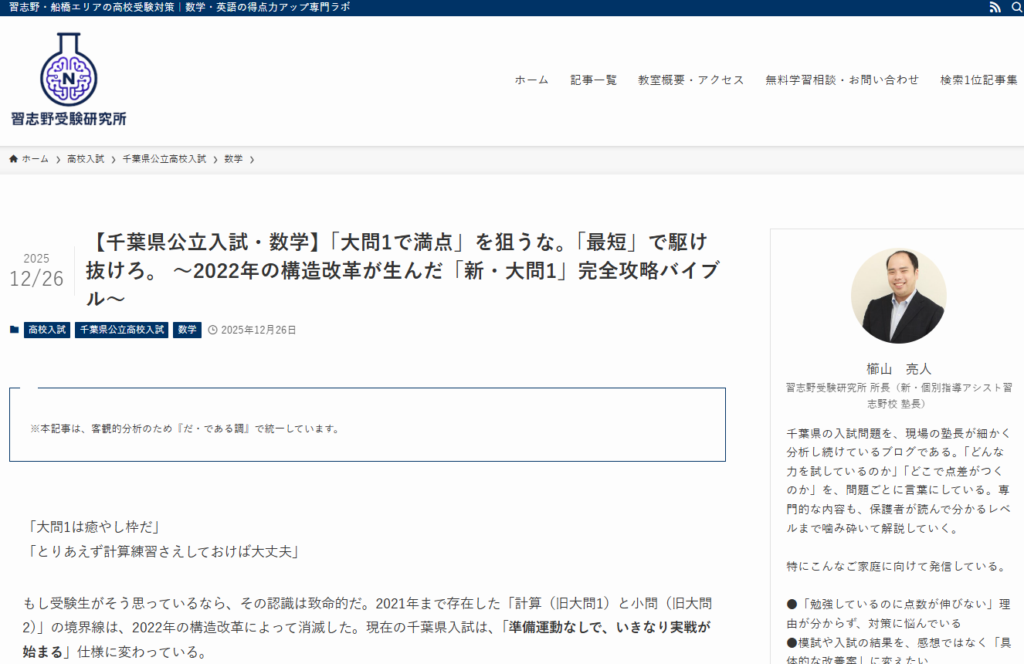Click the home icon in breadcrumb
1024x664 pixels.
click(14, 159)
